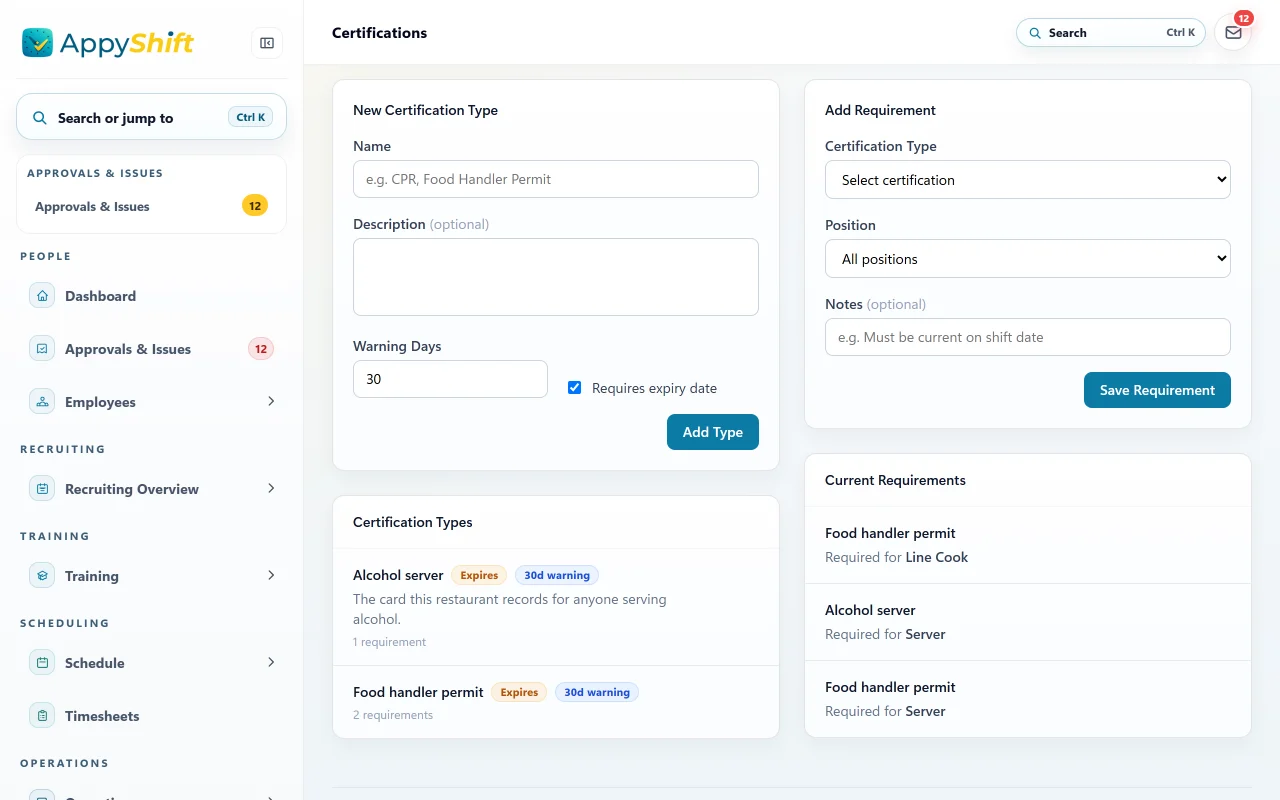The height and width of the screenshot is (800, 1280).
Task: Focus the certification Name input field
Action: click(555, 179)
